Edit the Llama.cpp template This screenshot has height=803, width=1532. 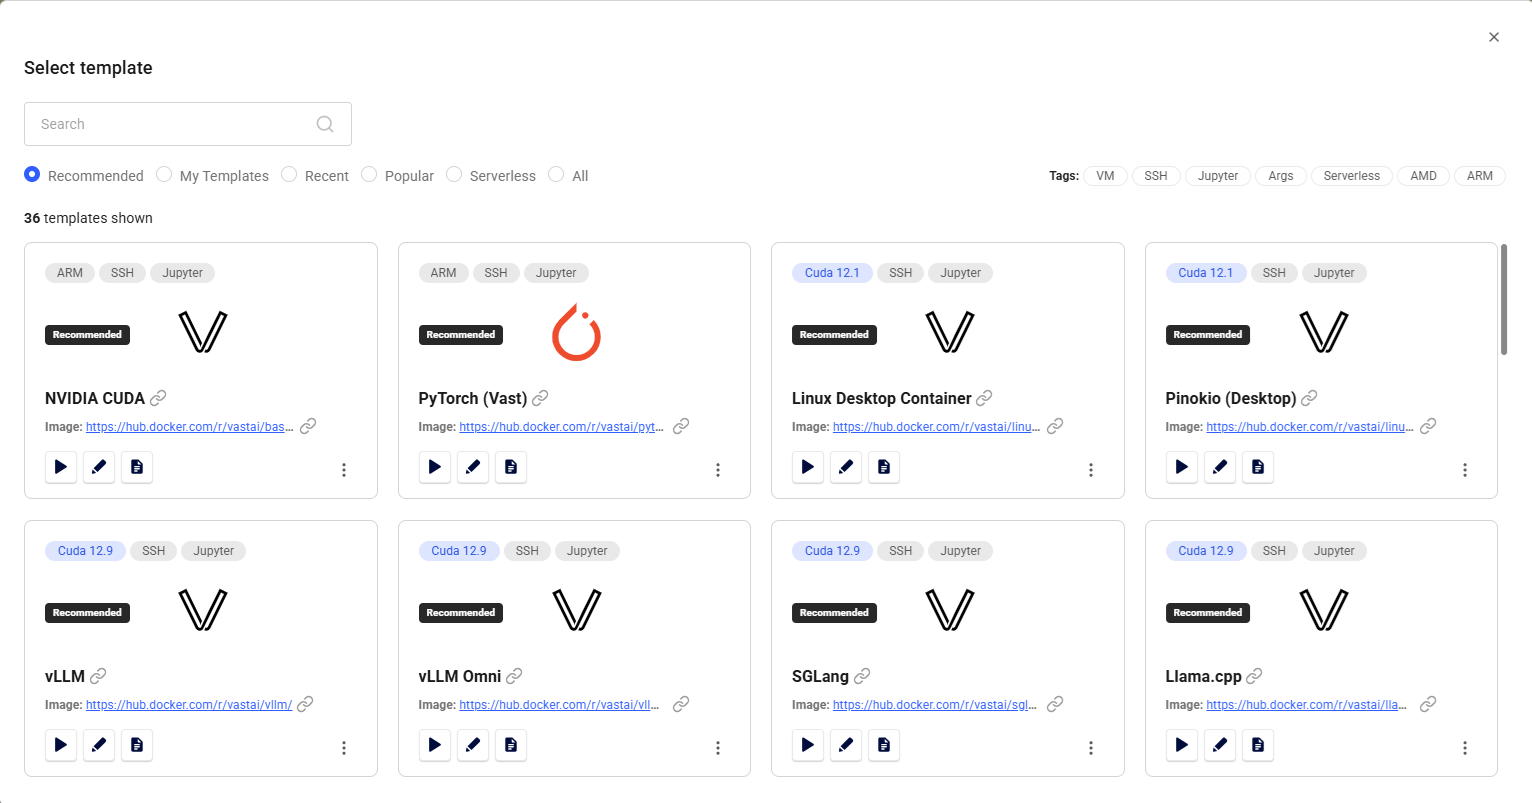tap(1220, 745)
